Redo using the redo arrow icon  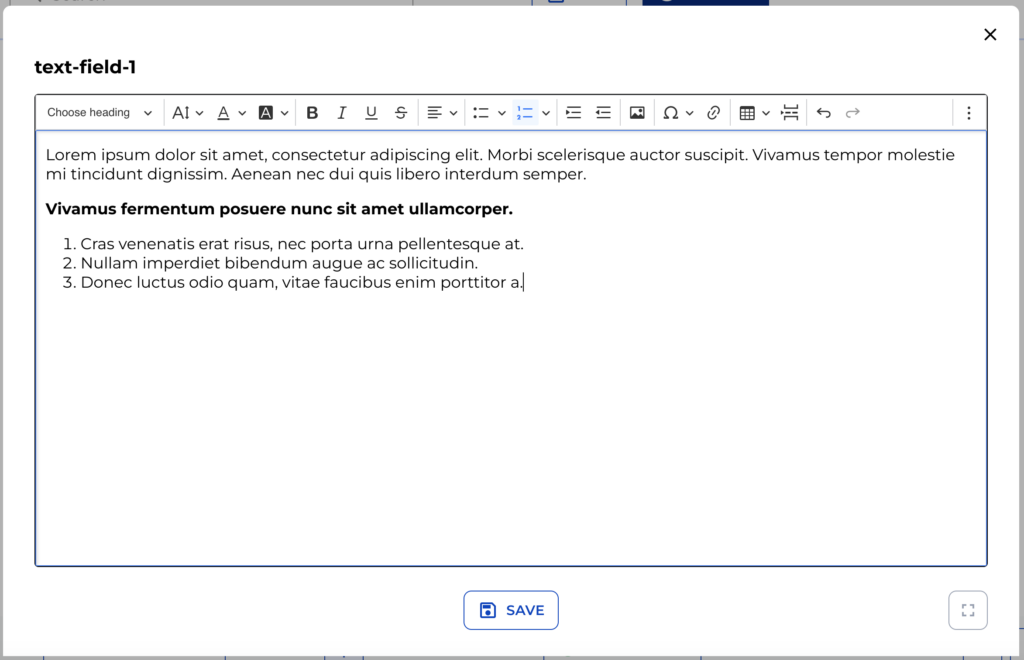[853, 112]
